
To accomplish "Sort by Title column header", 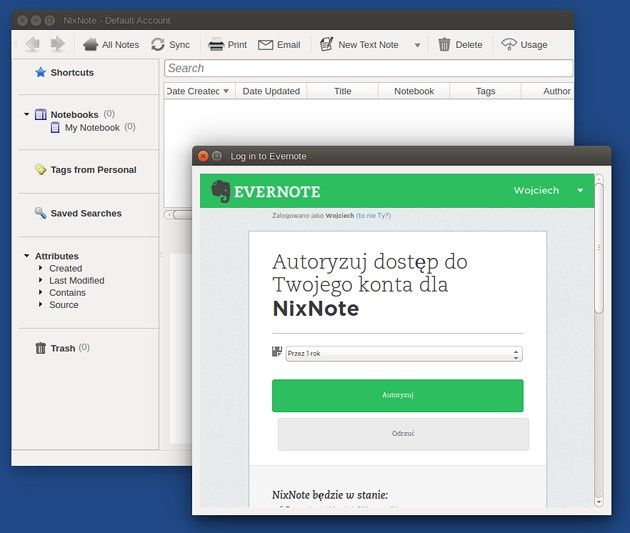I will [x=343, y=91].
